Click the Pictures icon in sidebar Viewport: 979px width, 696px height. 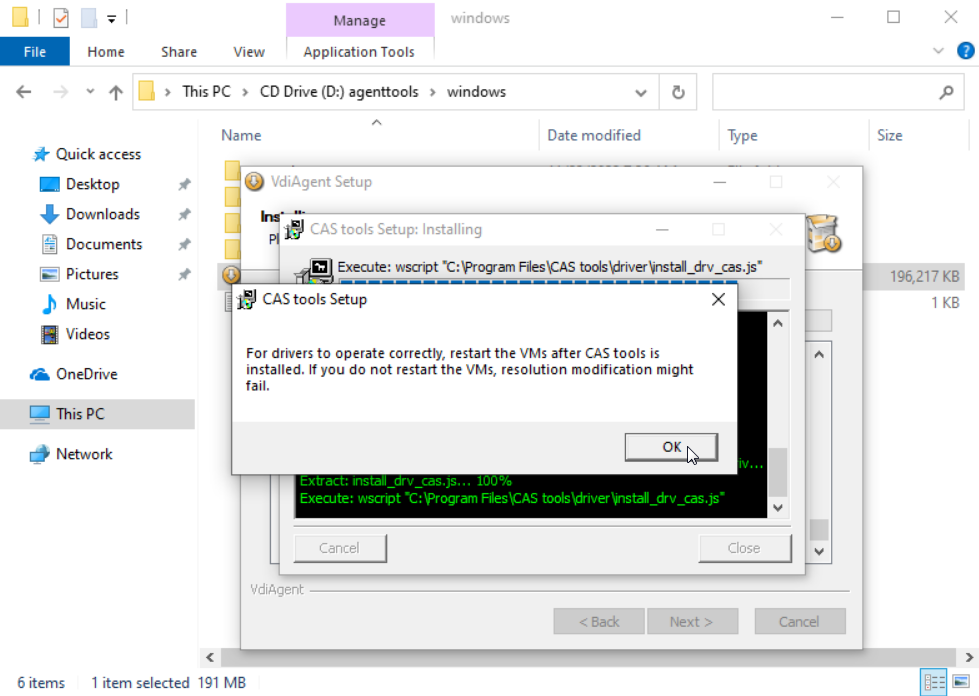tap(49, 274)
